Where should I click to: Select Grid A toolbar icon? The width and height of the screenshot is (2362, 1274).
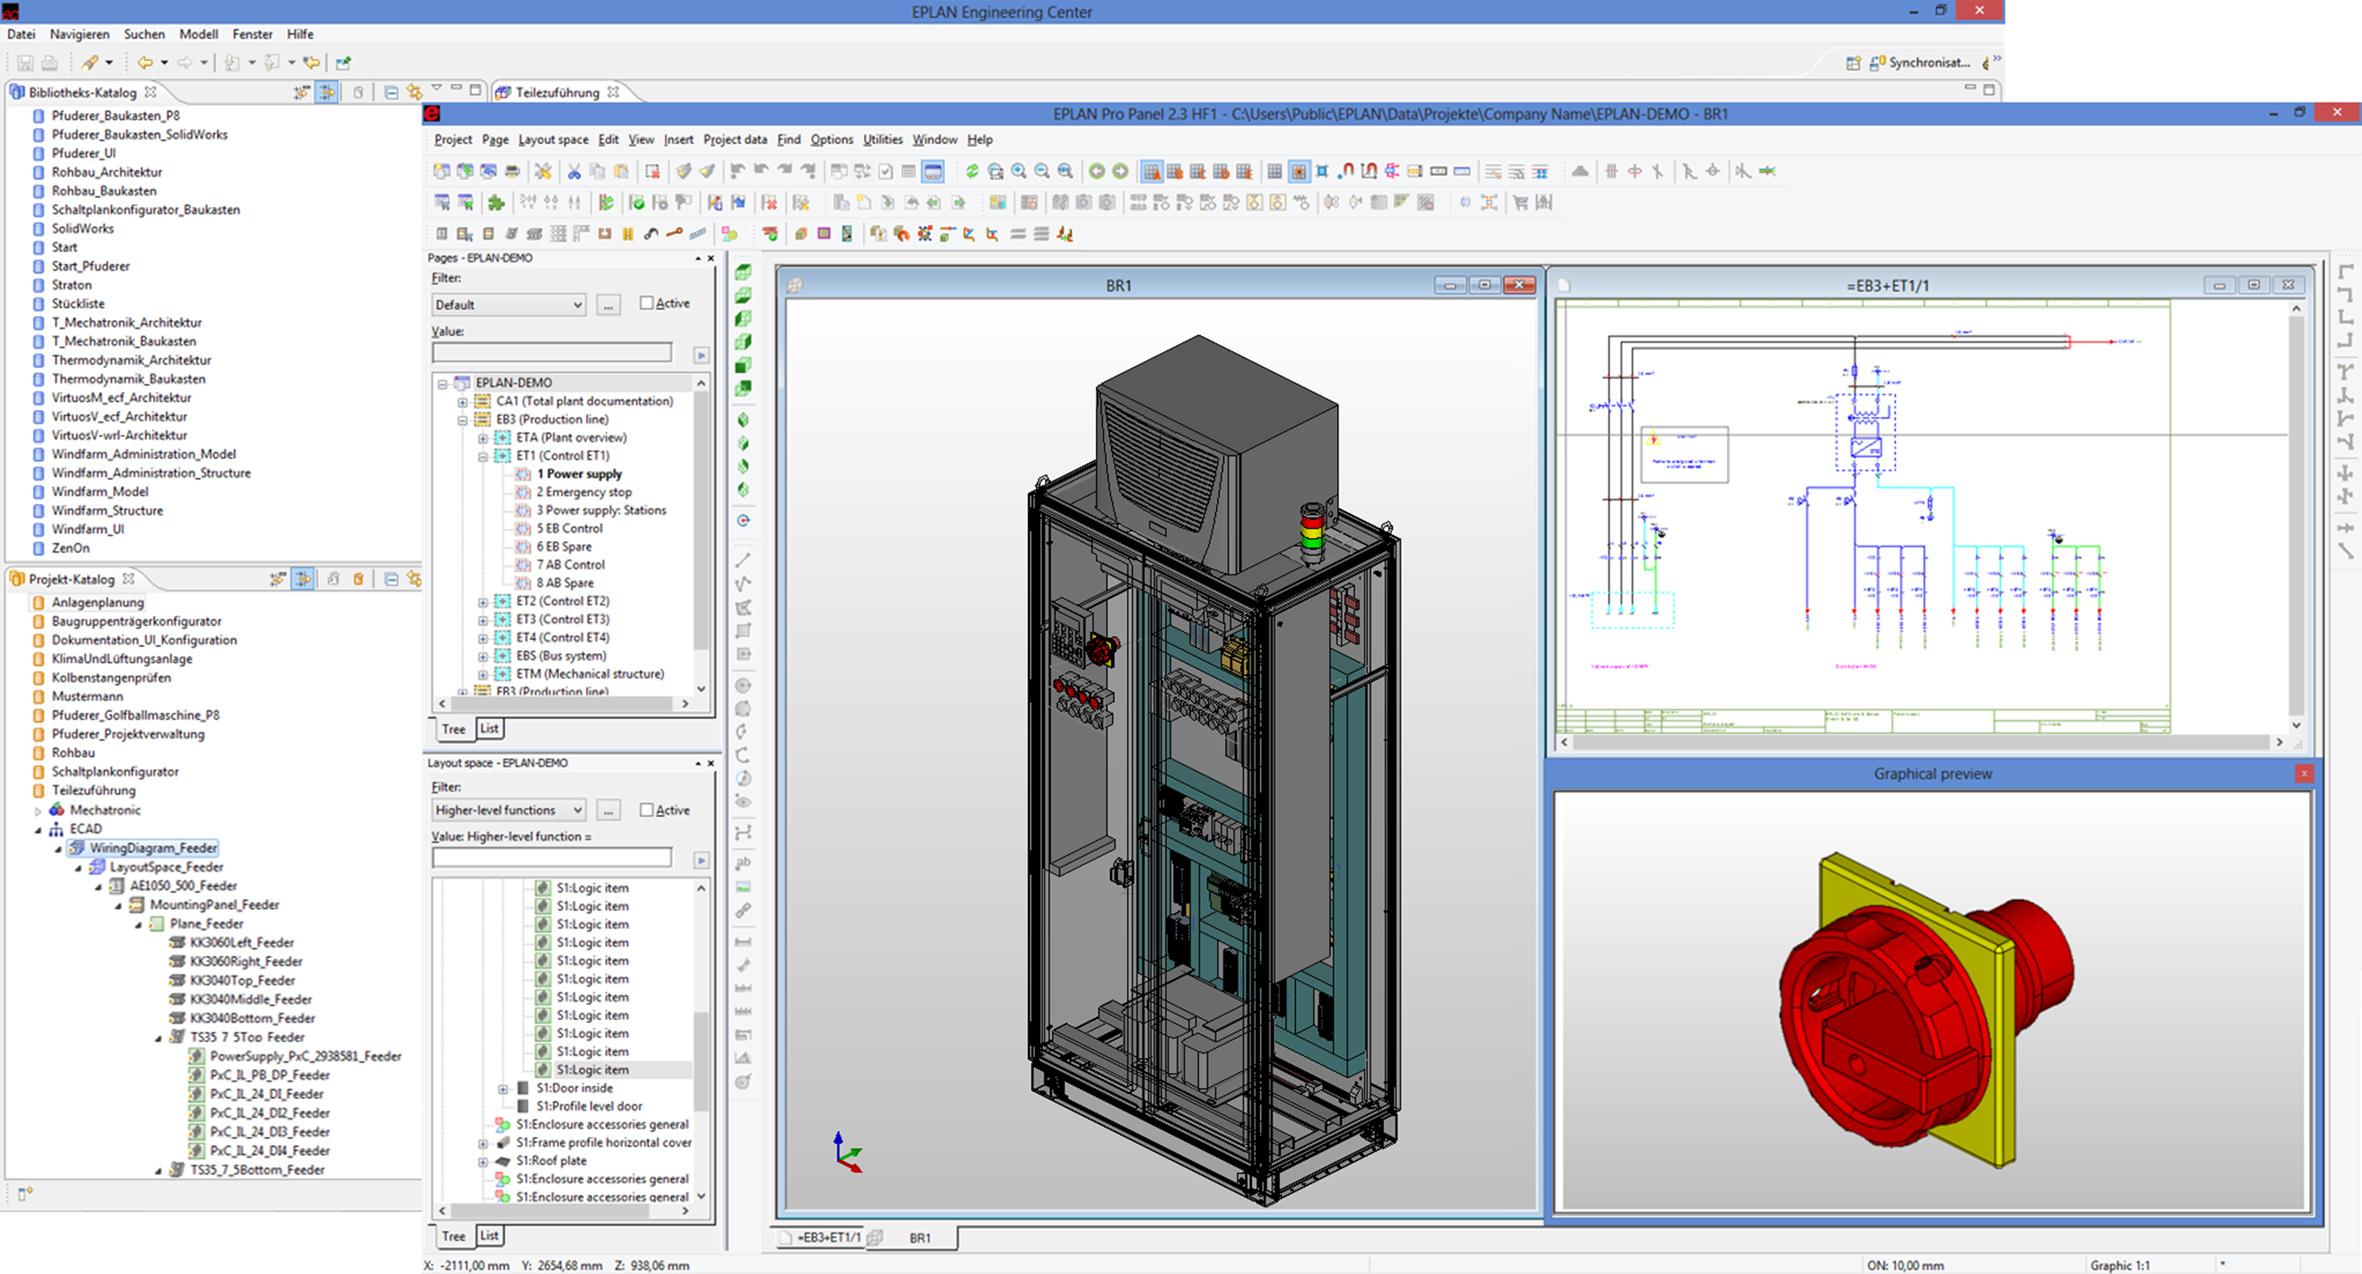[1152, 171]
